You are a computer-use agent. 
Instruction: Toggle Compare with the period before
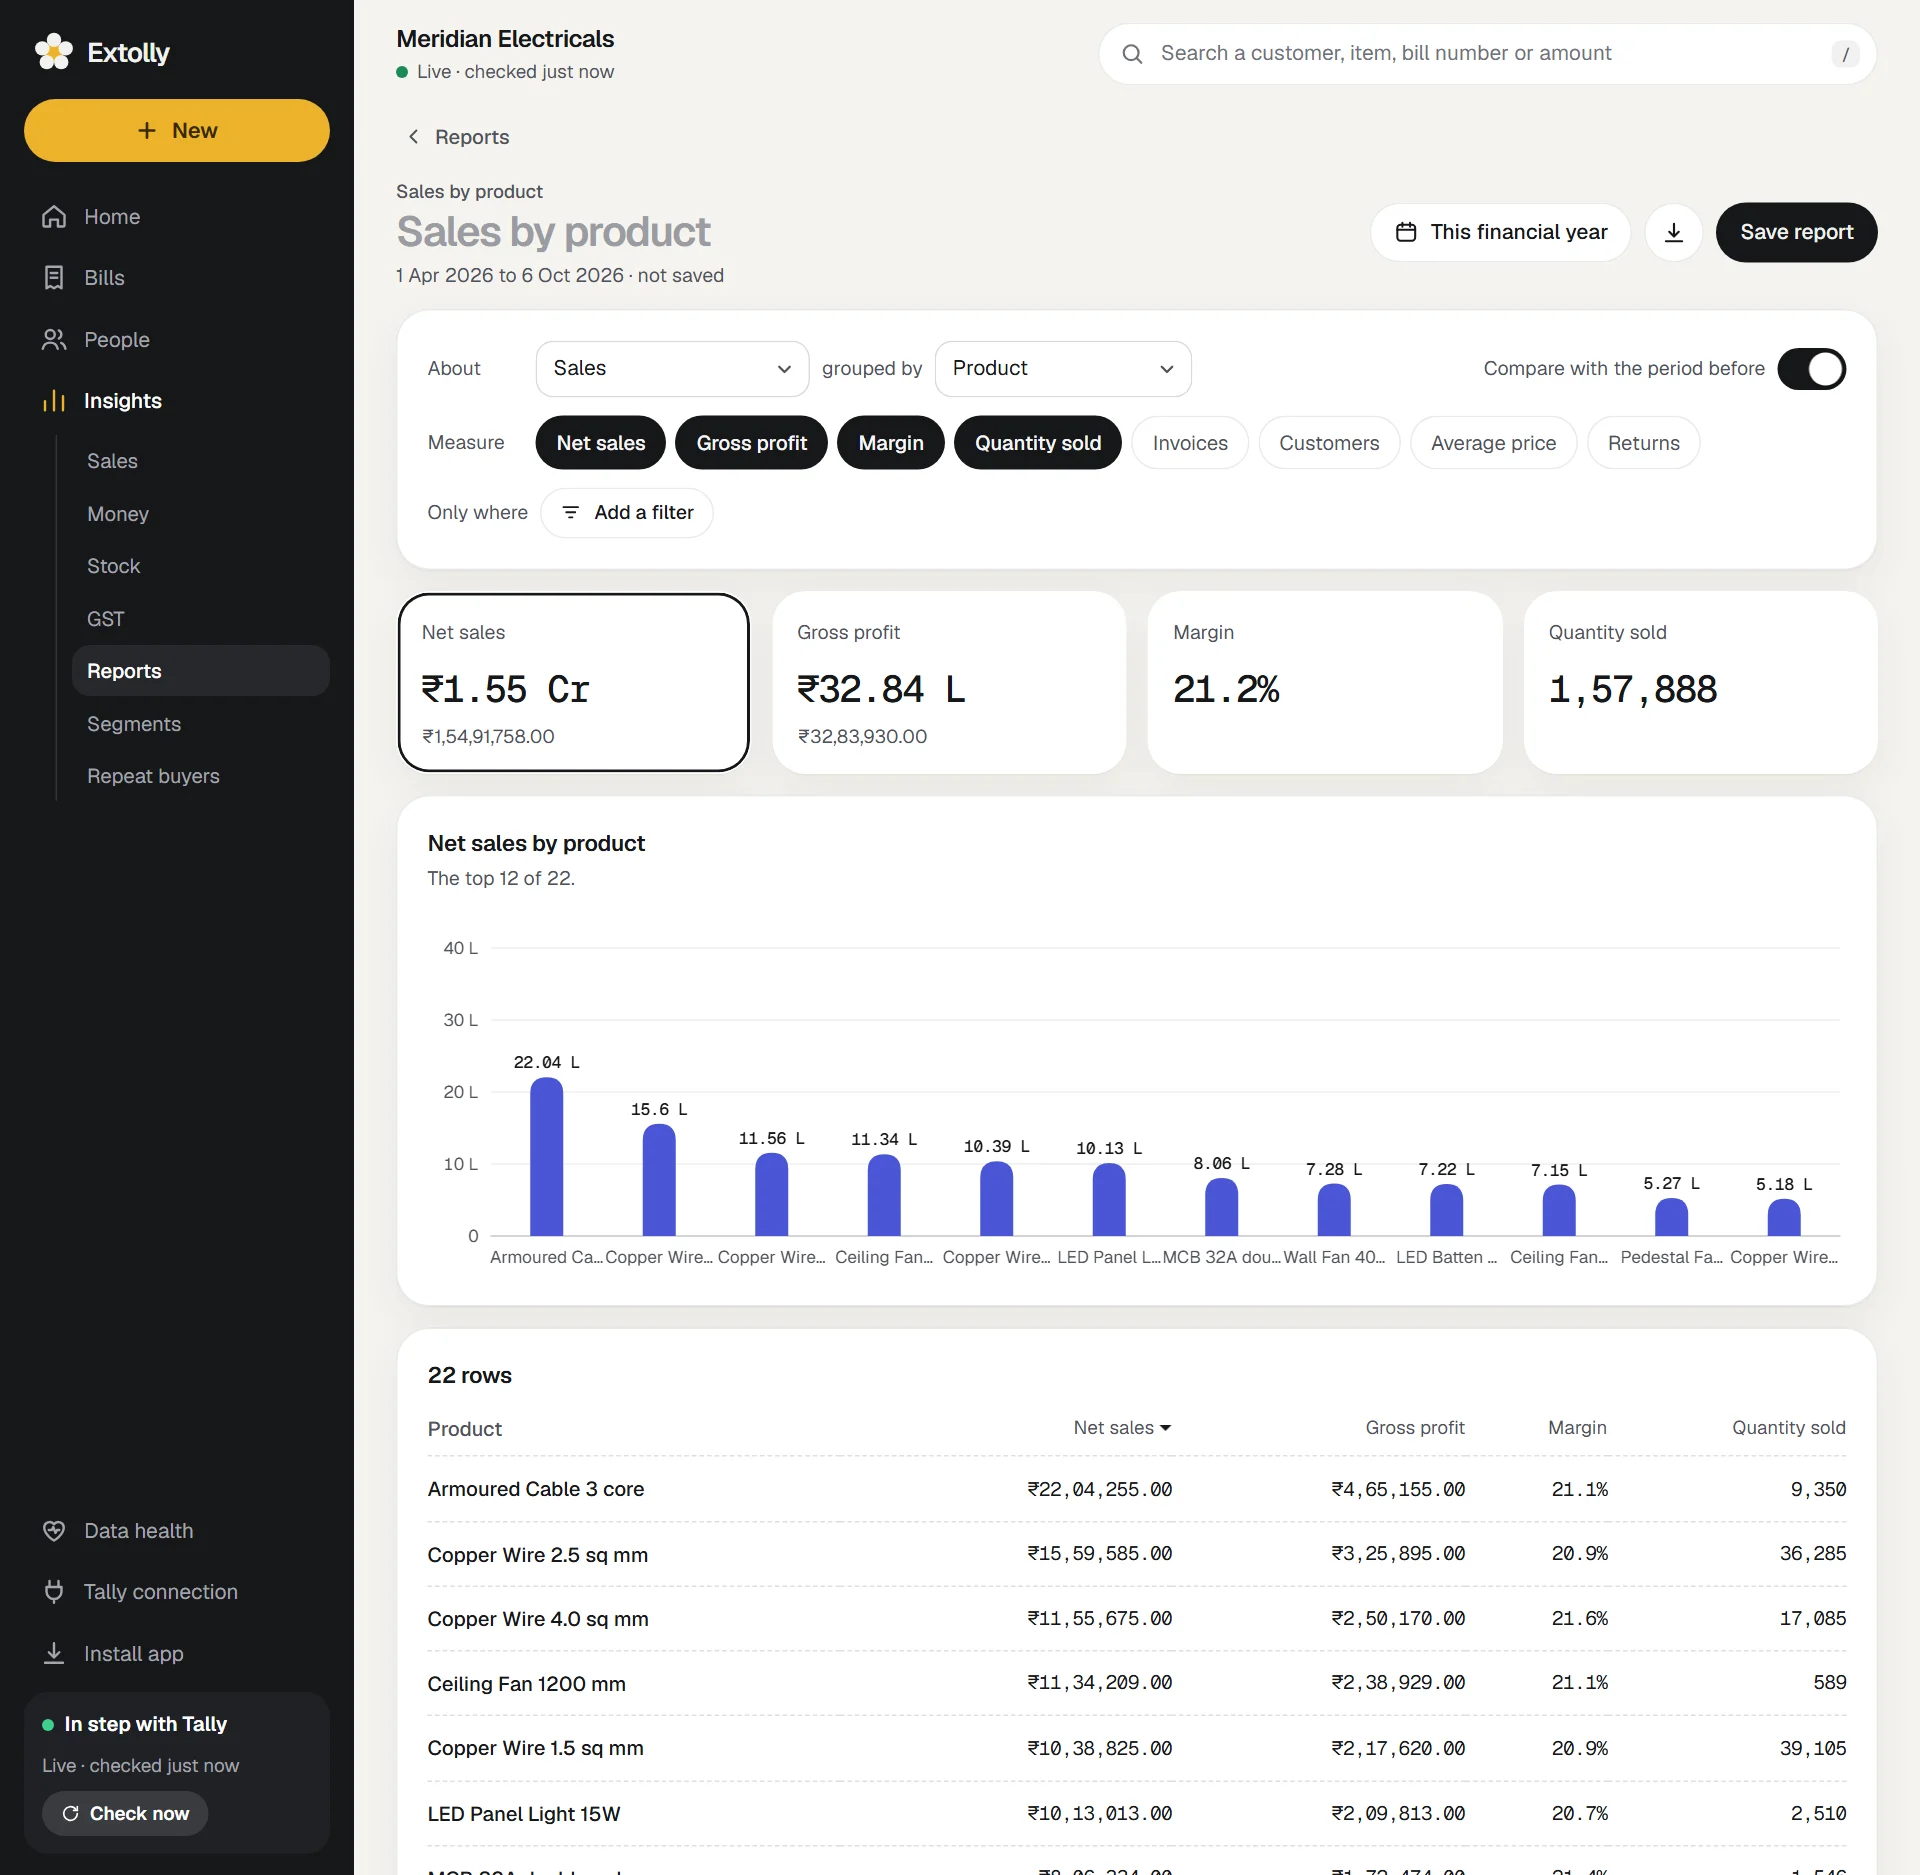coord(1811,369)
